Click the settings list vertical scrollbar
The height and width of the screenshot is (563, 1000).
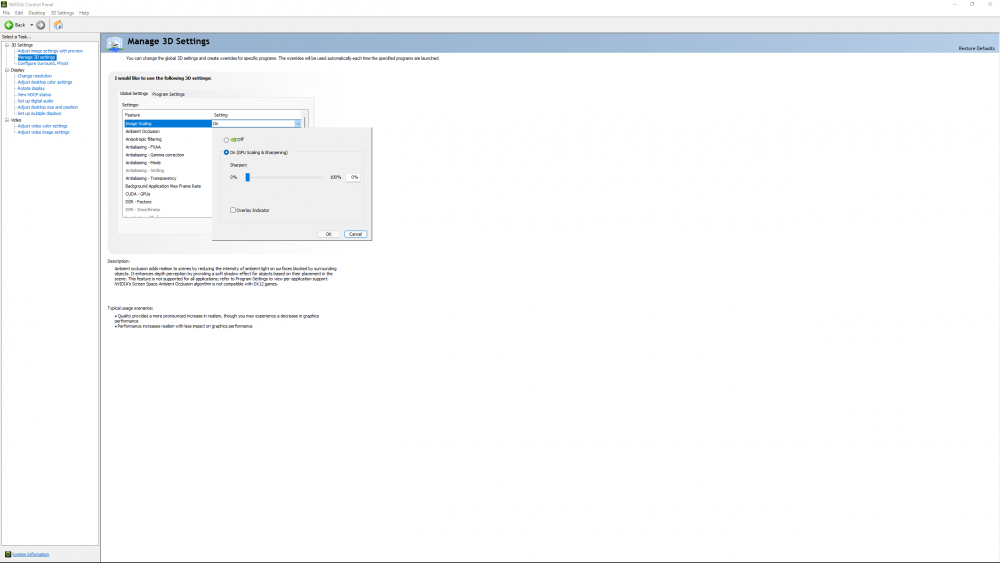point(304,123)
